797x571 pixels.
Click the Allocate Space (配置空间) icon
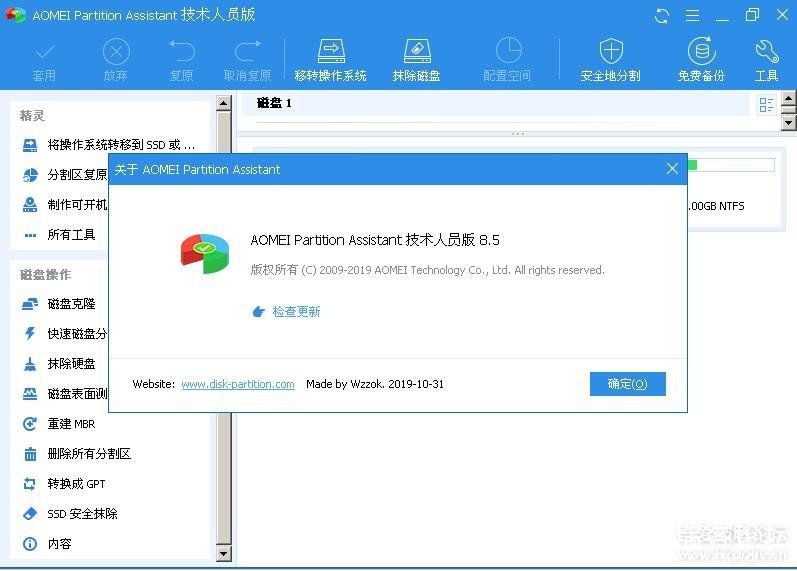click(x=507, y=59)
